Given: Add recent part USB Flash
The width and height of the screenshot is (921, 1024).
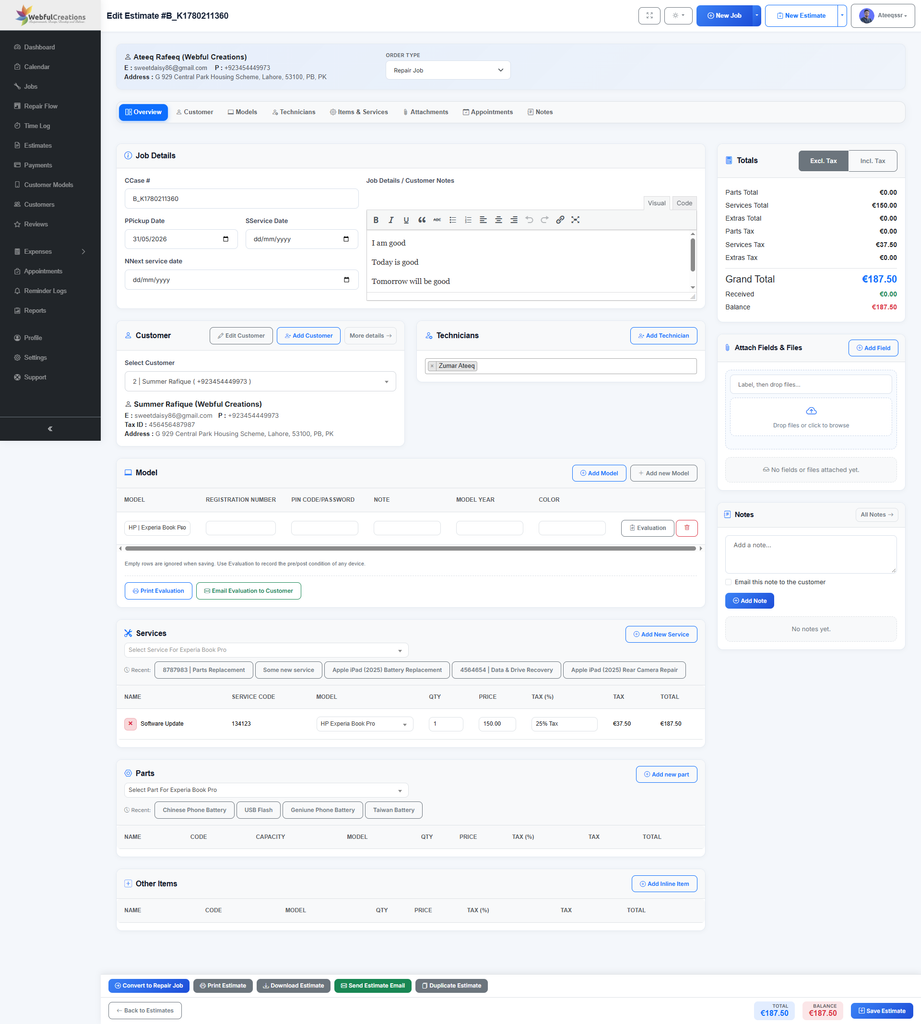Looking at the screenshot, I should tap(258, 810).
